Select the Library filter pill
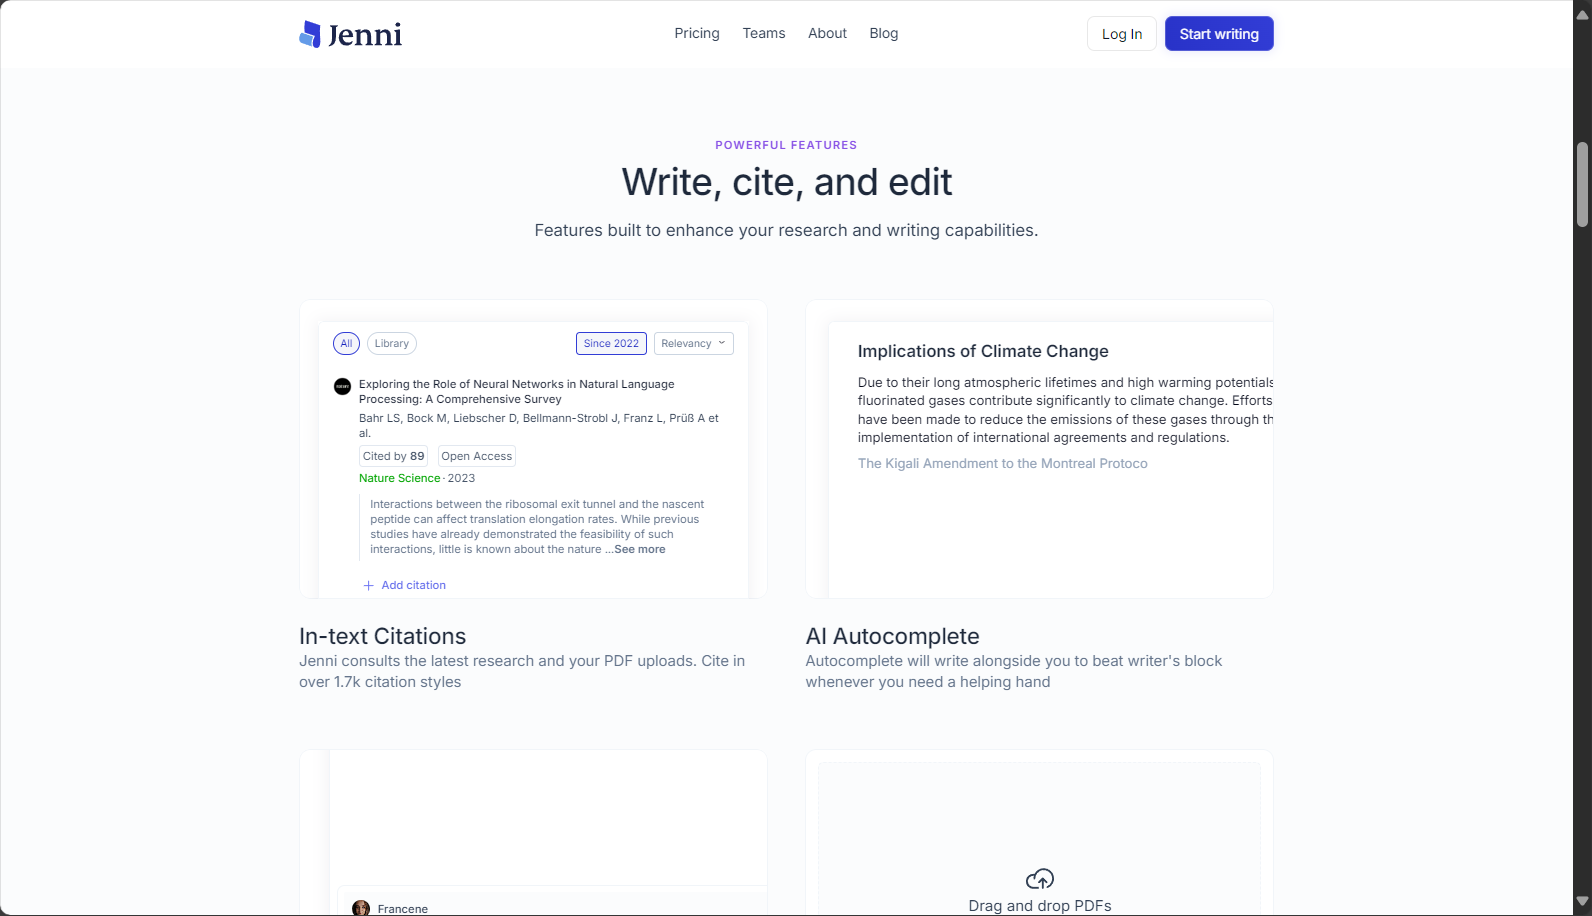The width and height of the screenshot is (1592, 916). [x=392, y=343]
